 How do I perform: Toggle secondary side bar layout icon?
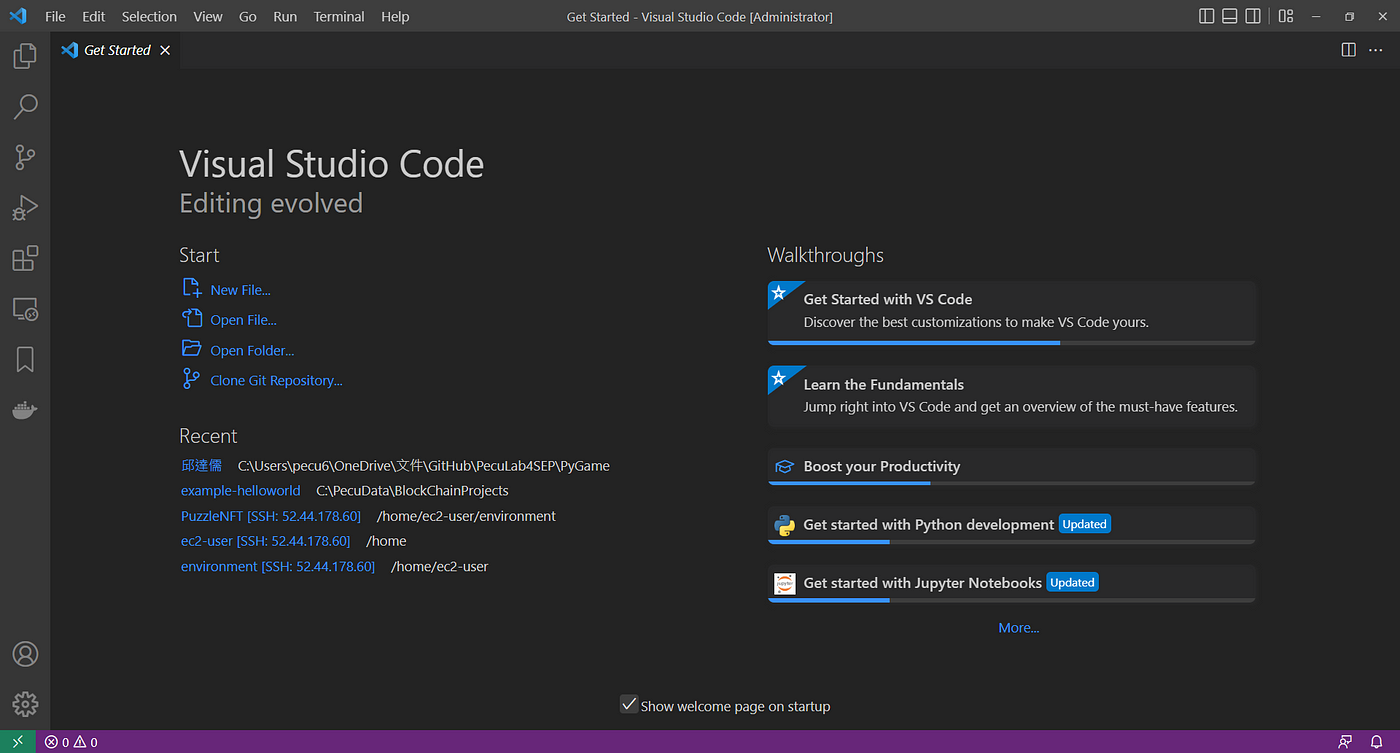(1253, 16)
